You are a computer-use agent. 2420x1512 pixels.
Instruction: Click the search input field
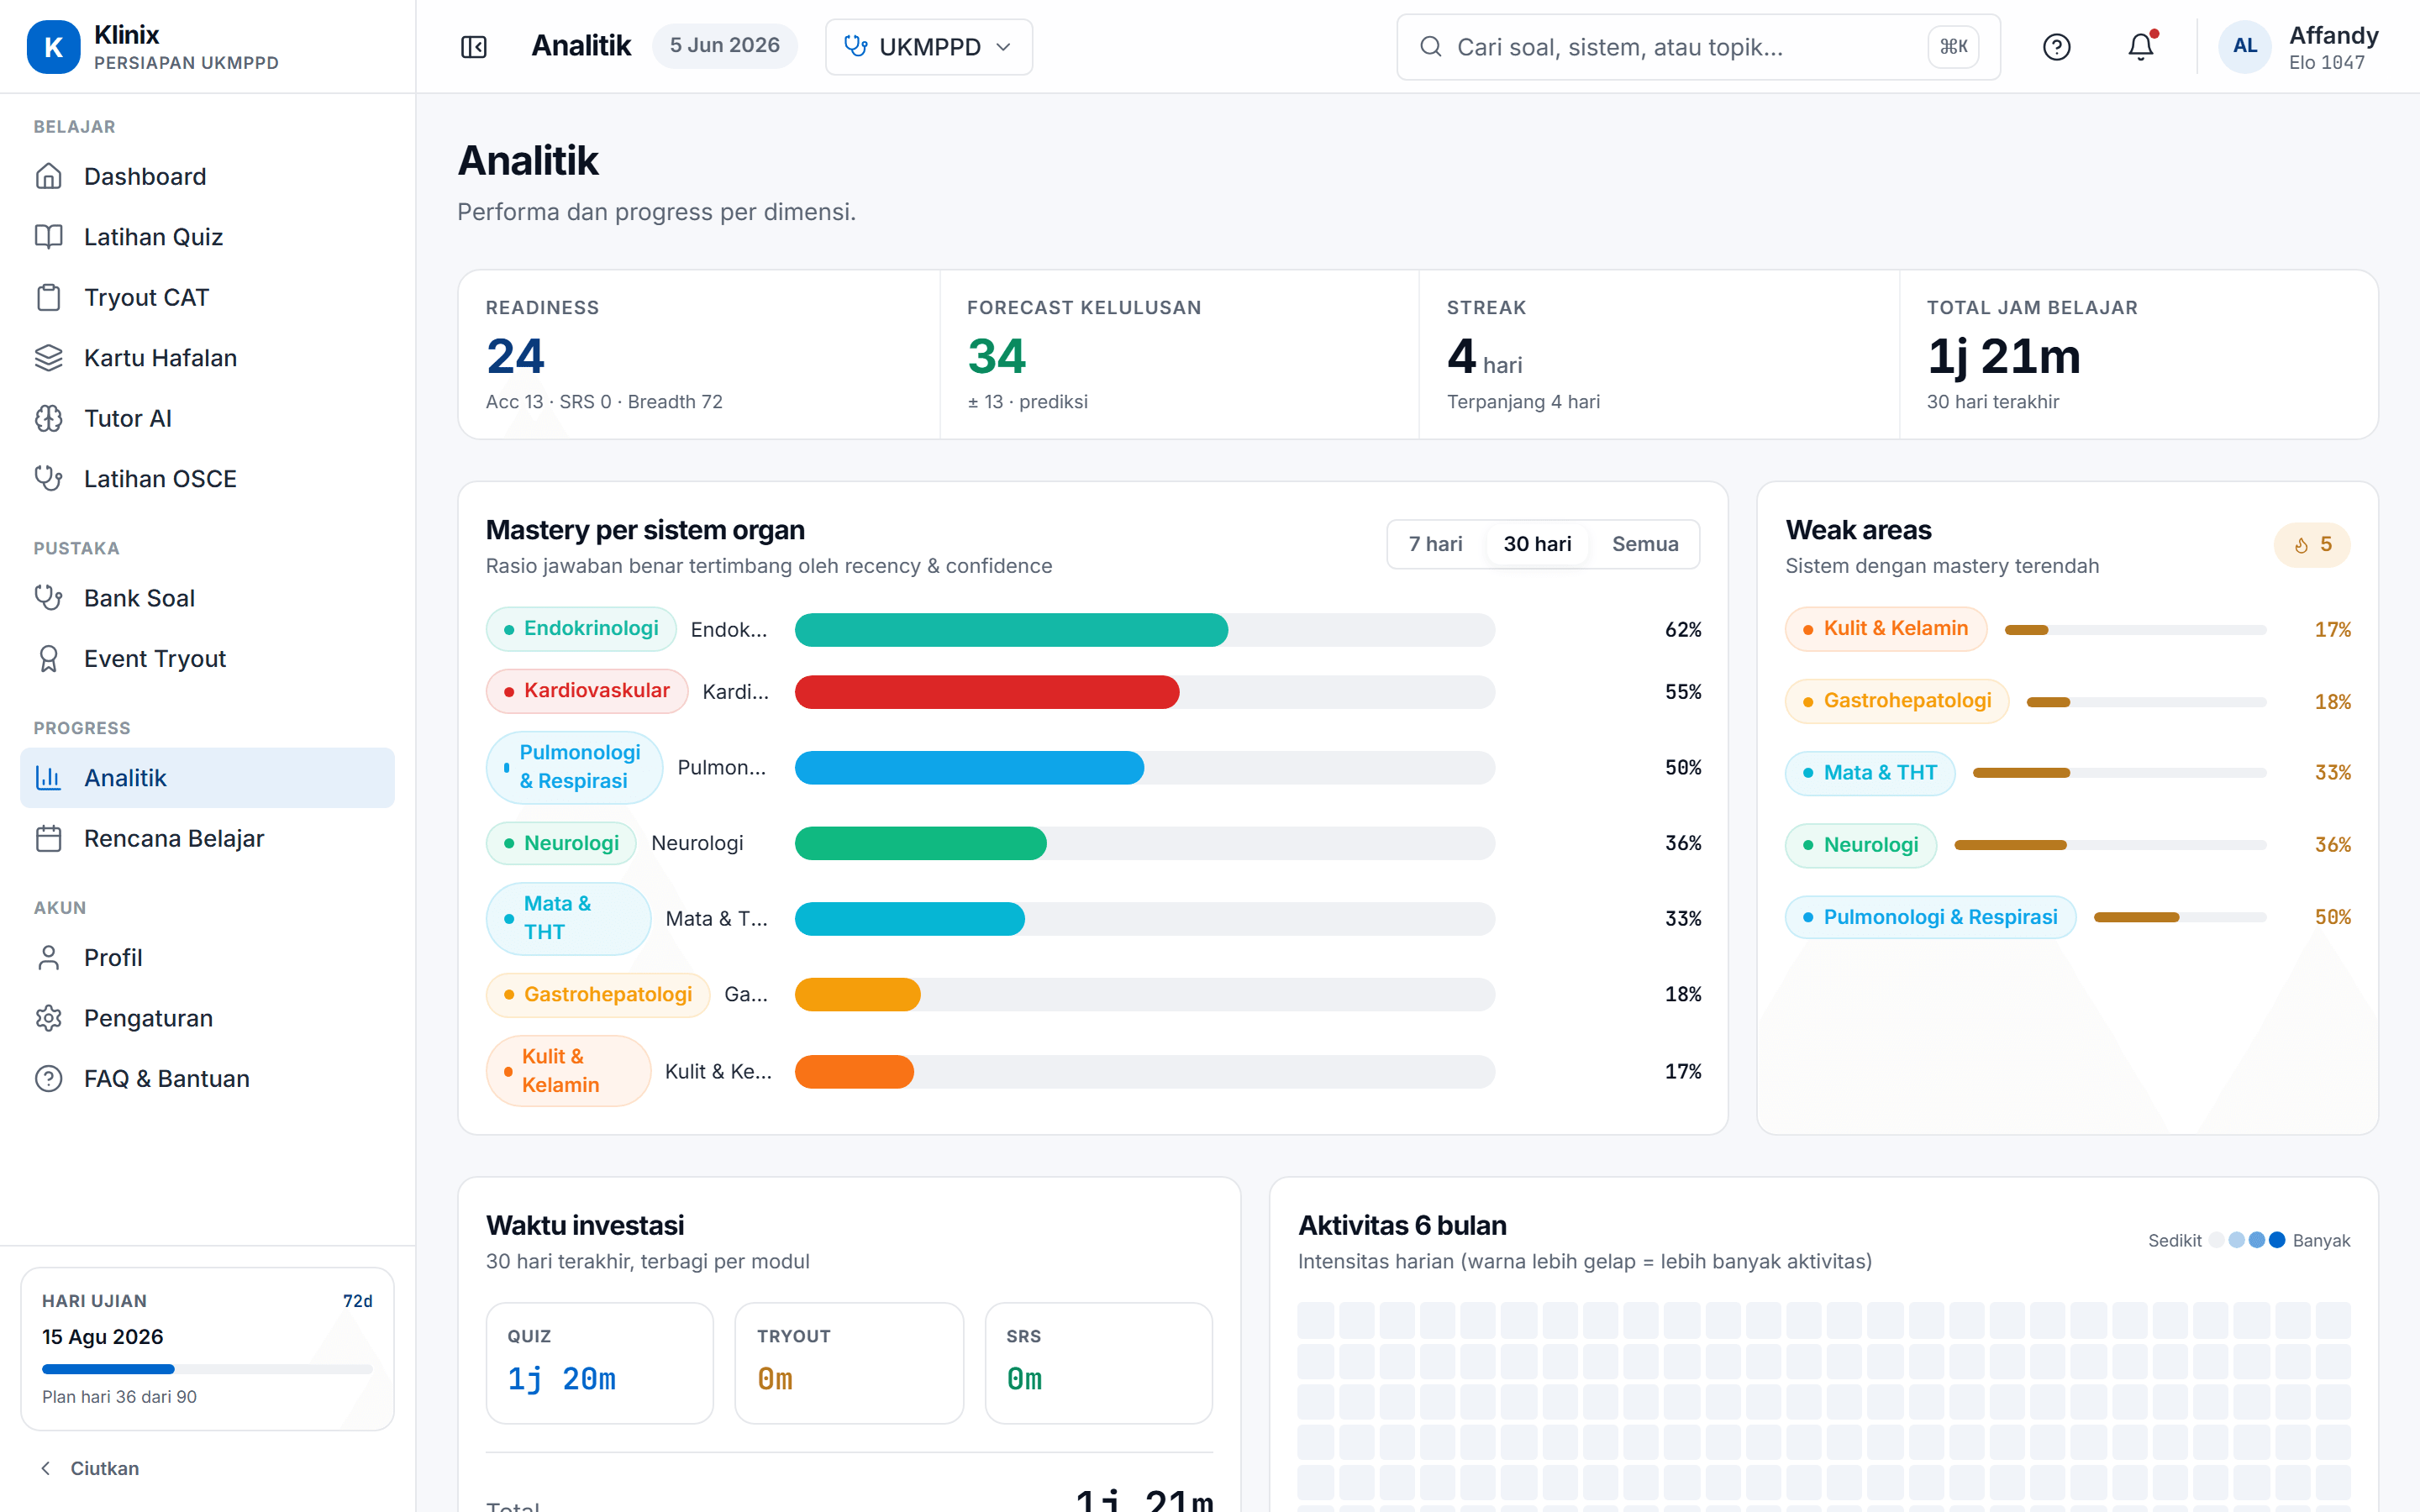(x=1698, y=47)
